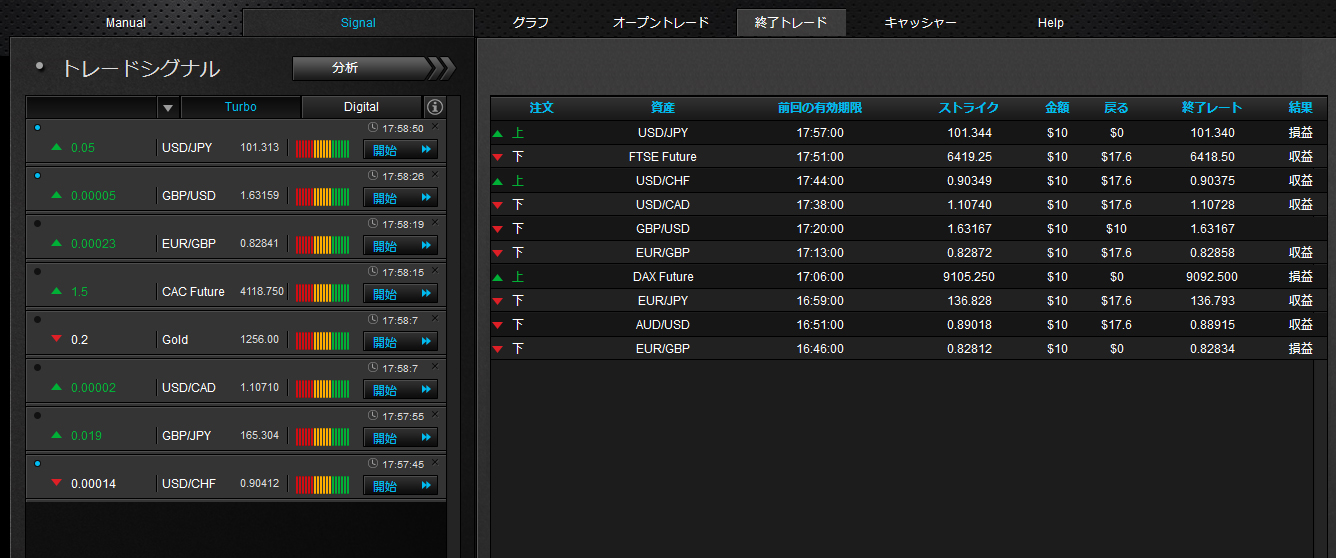Click strike value 9105.250
The image size is (1336, 558).
(x=969, y=277)
